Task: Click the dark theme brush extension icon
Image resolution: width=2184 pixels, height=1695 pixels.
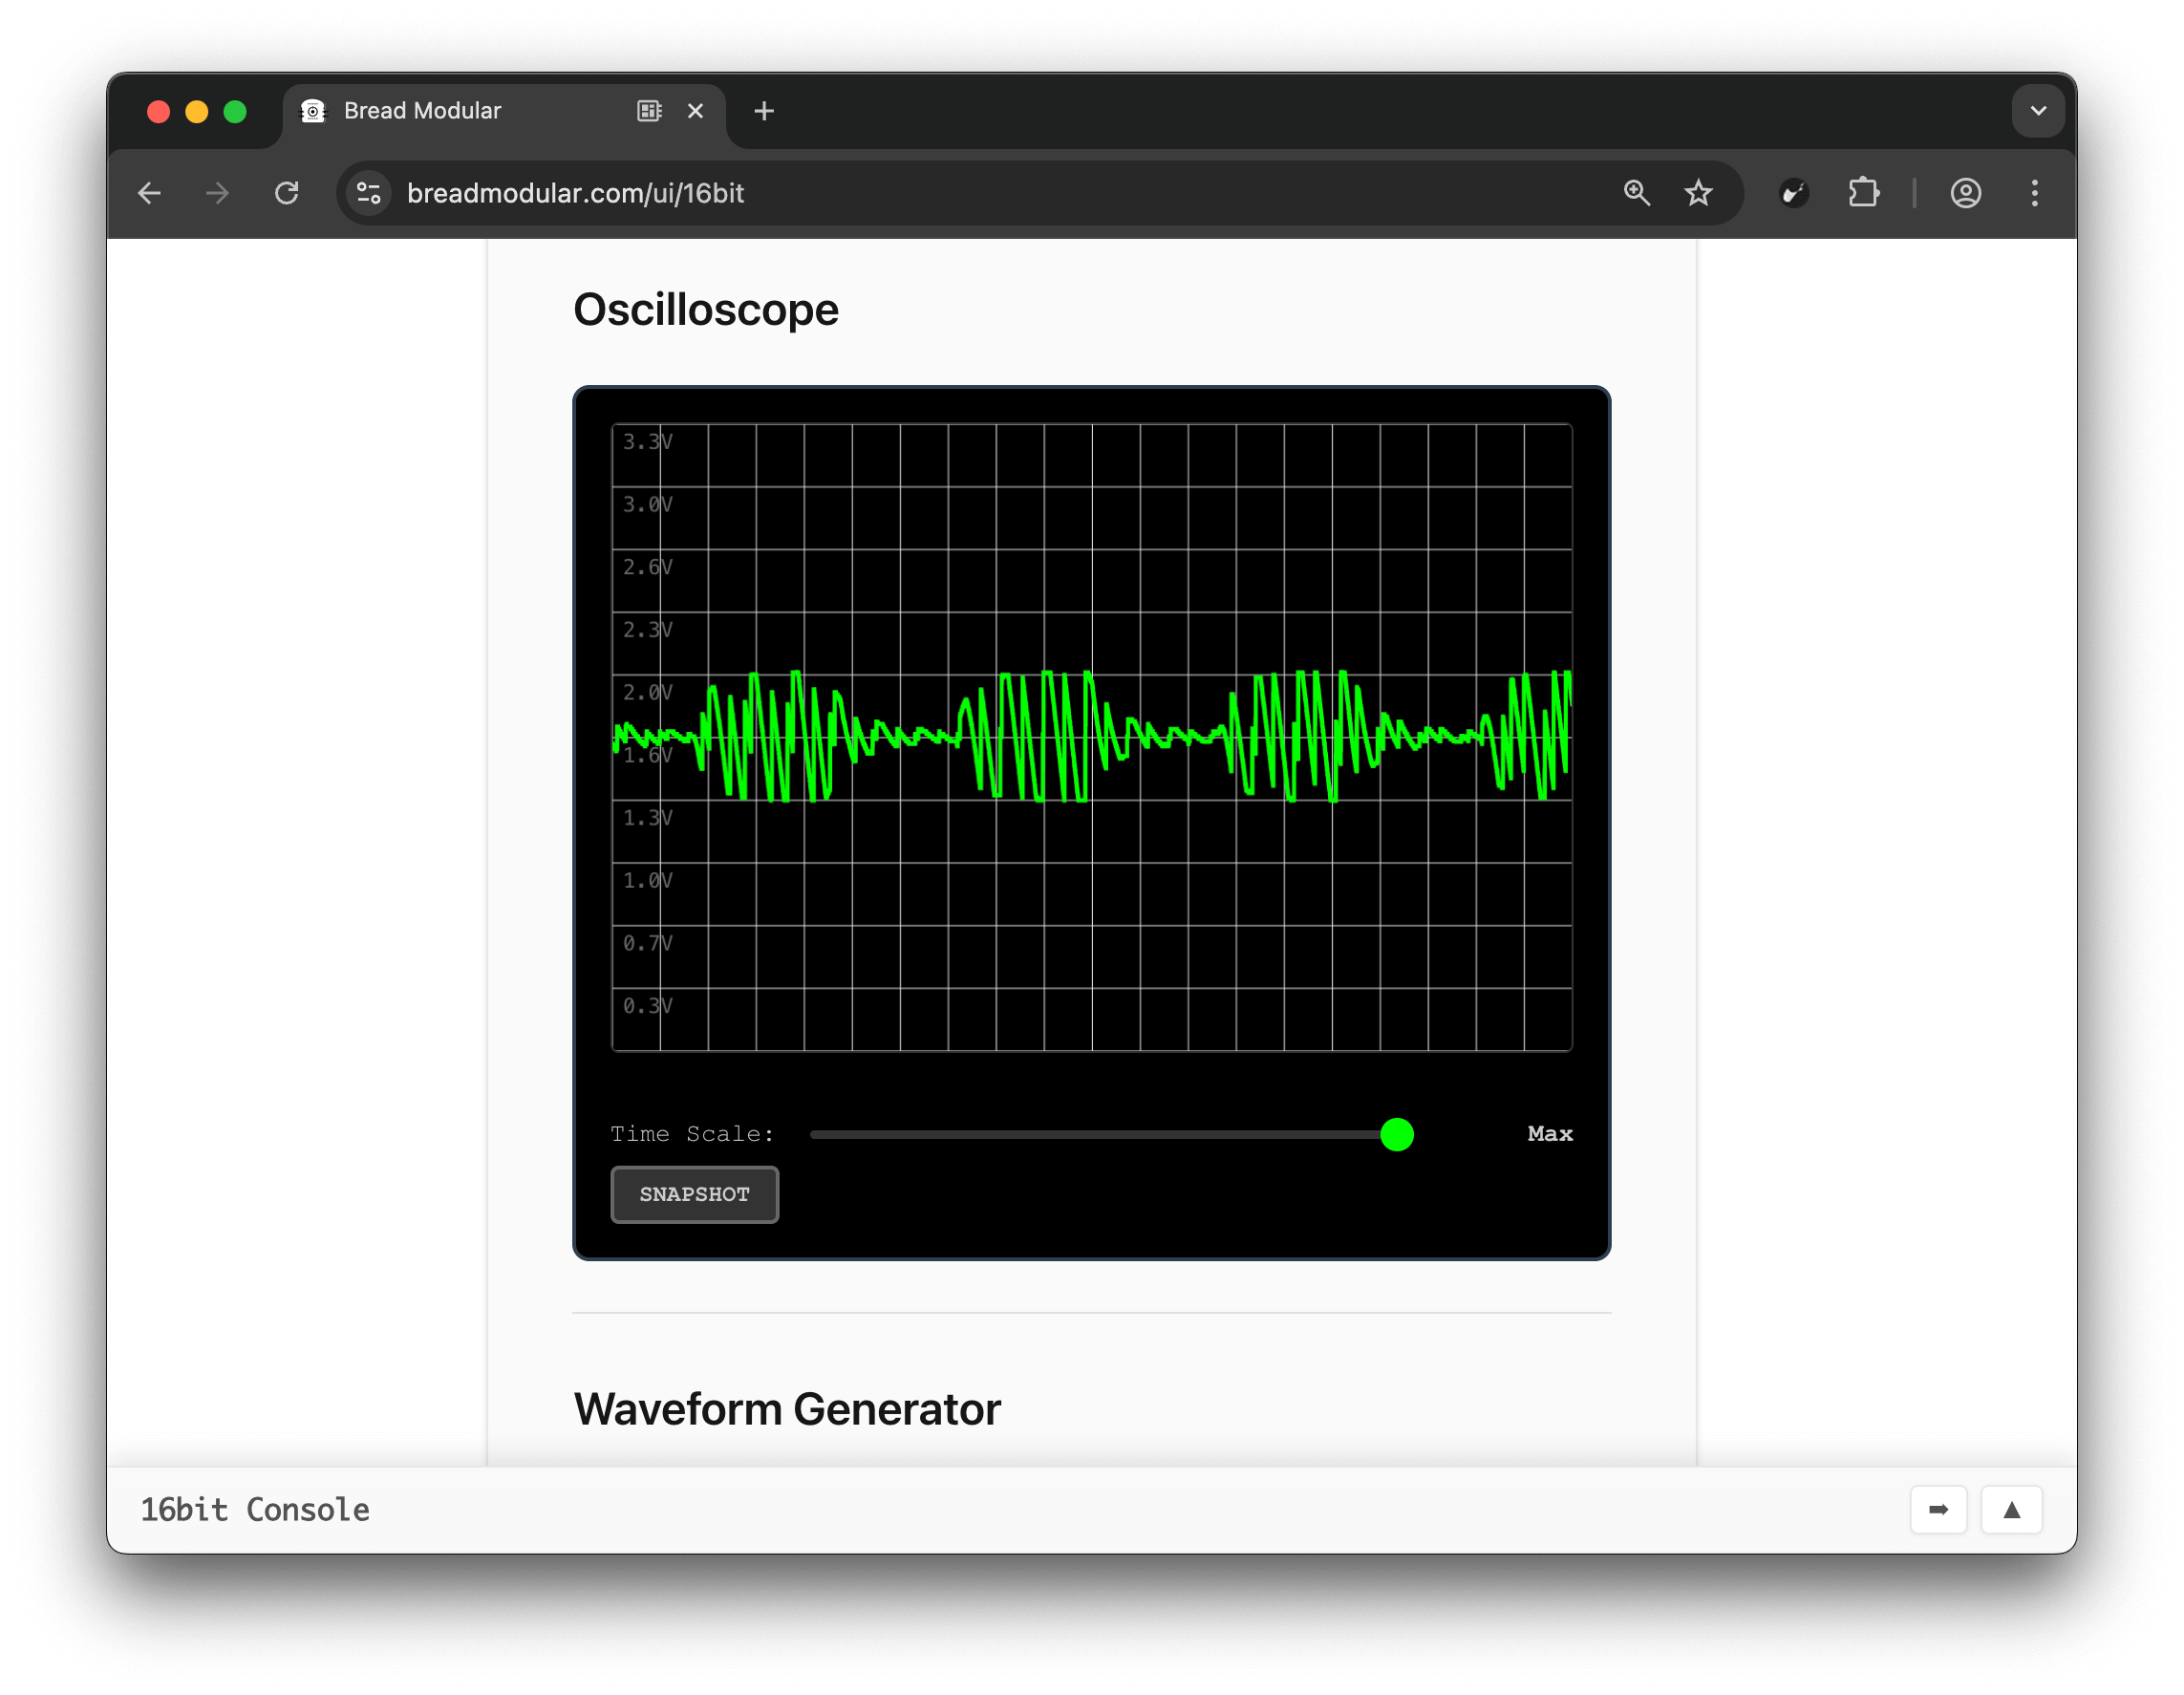Action: pyautogui.click(x=1792, y=193)
